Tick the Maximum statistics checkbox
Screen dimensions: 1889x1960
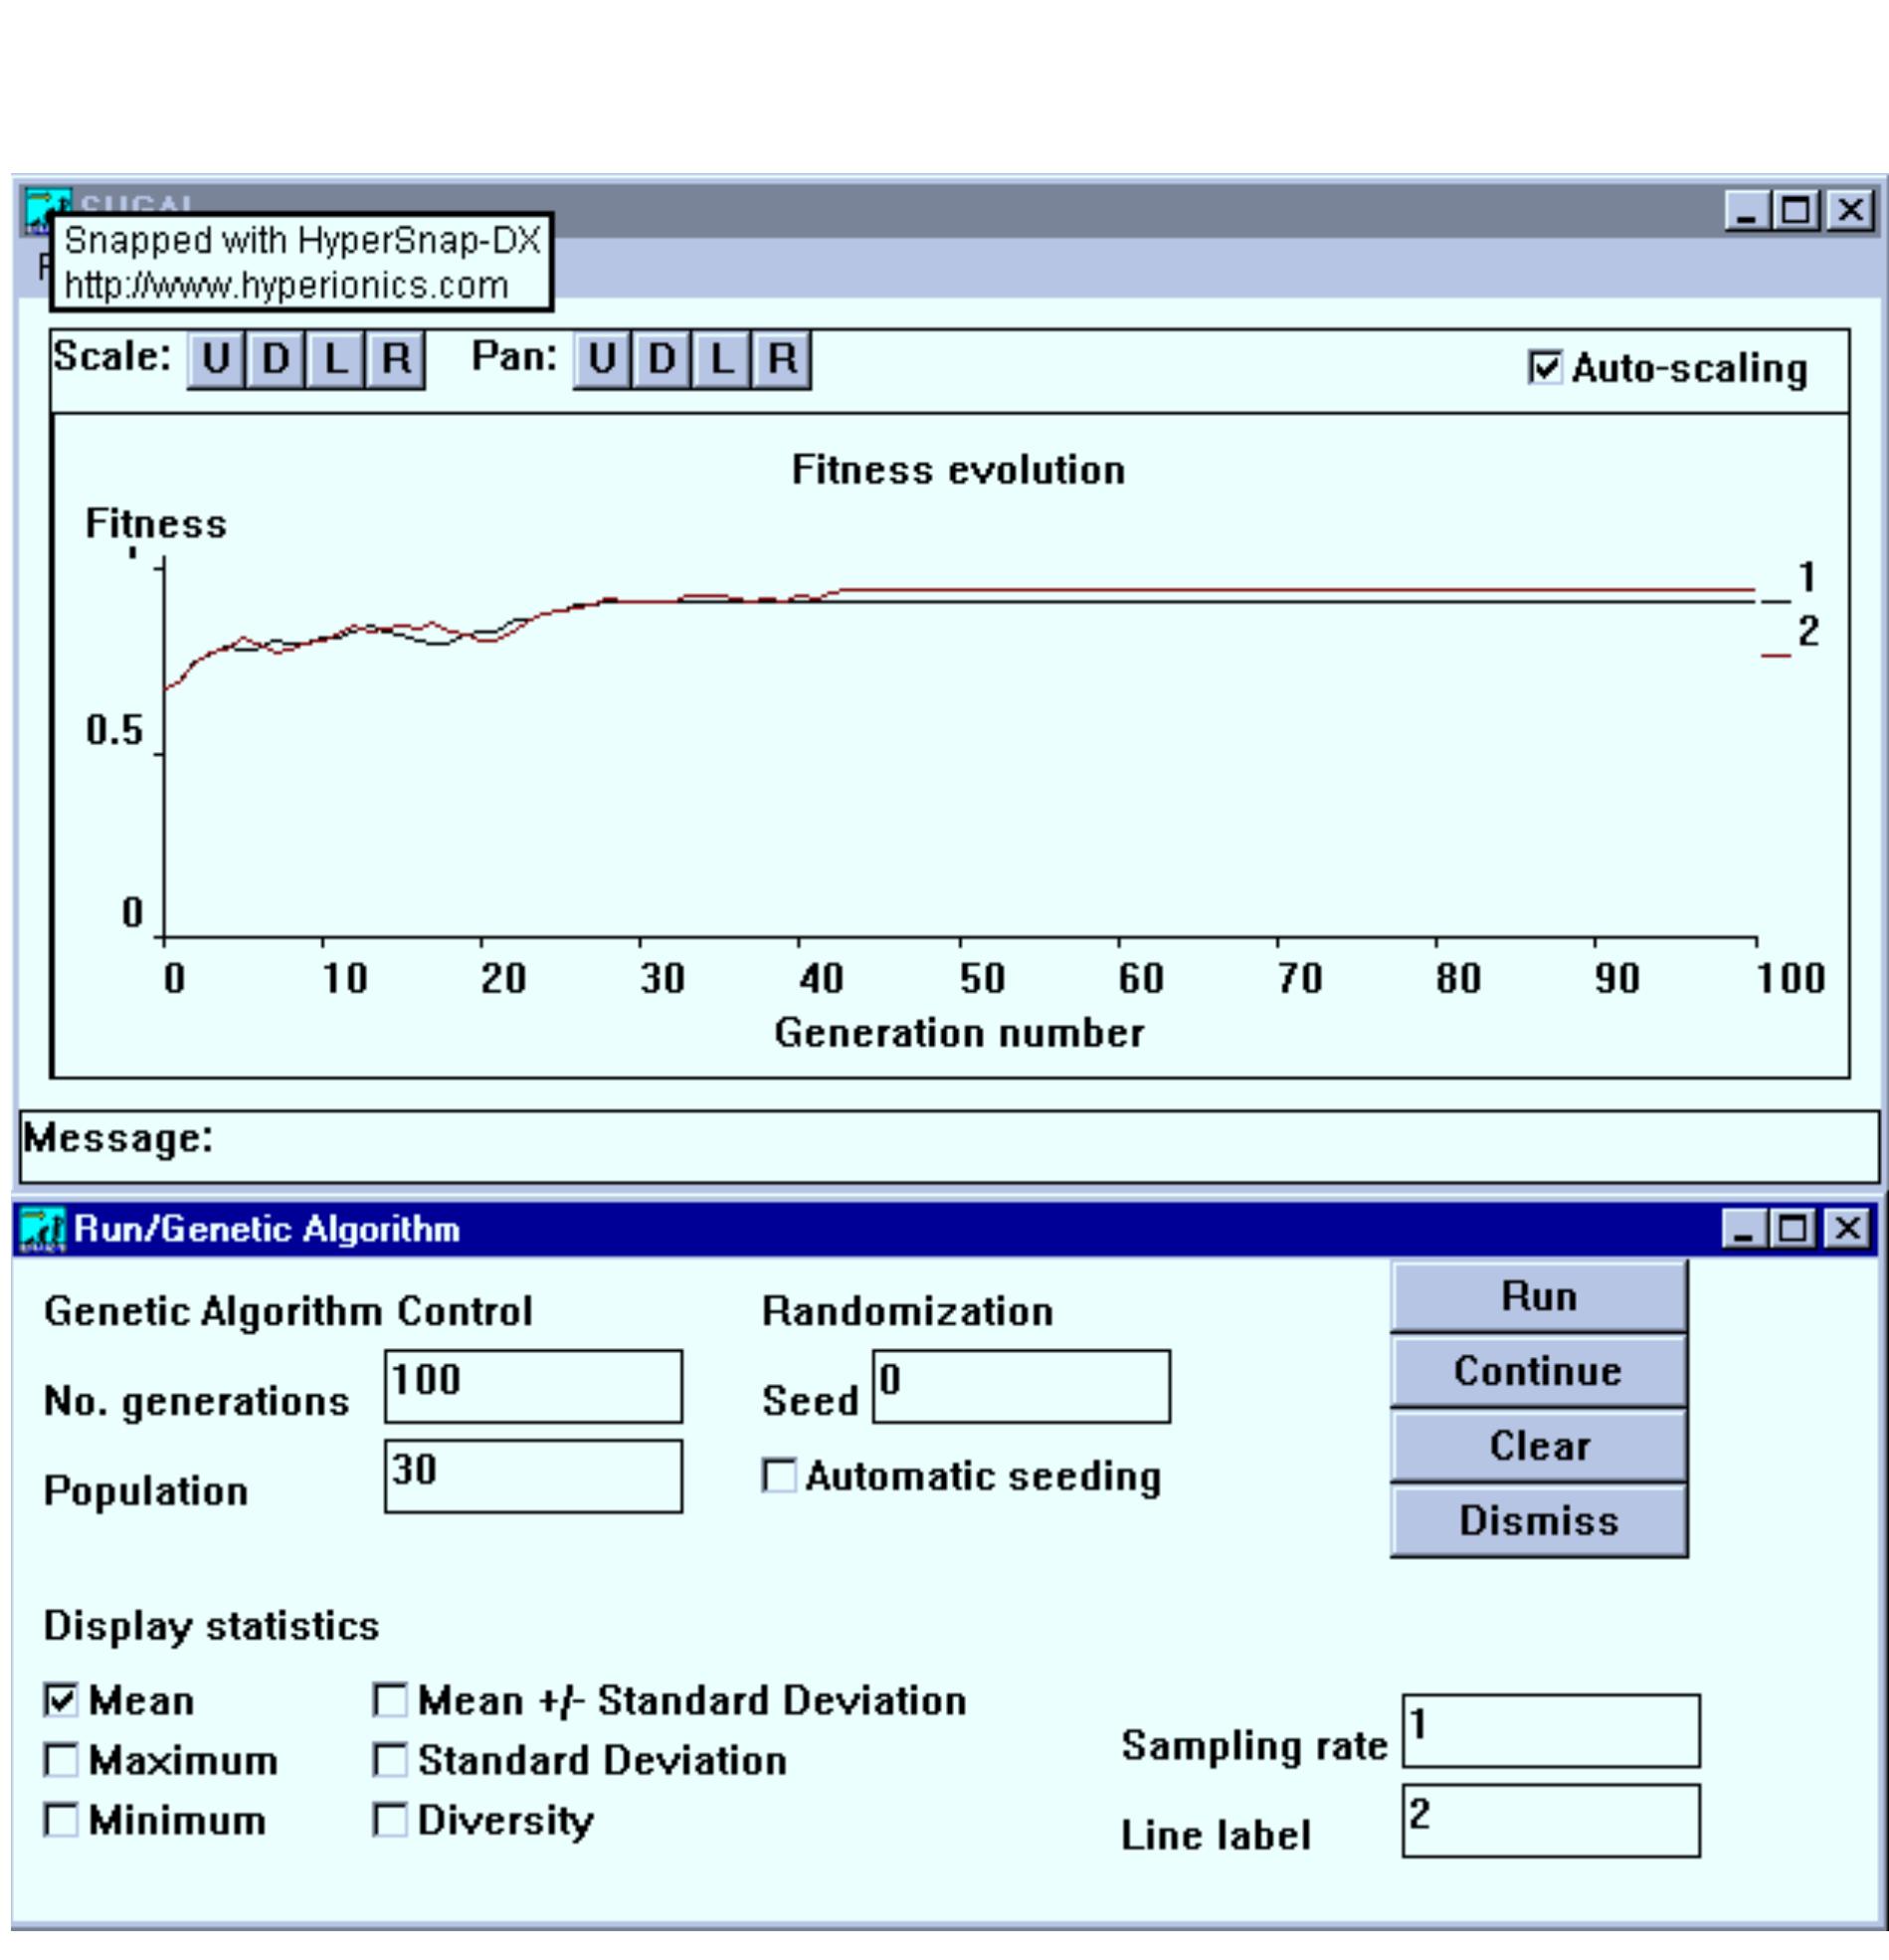pos(61,1760)
